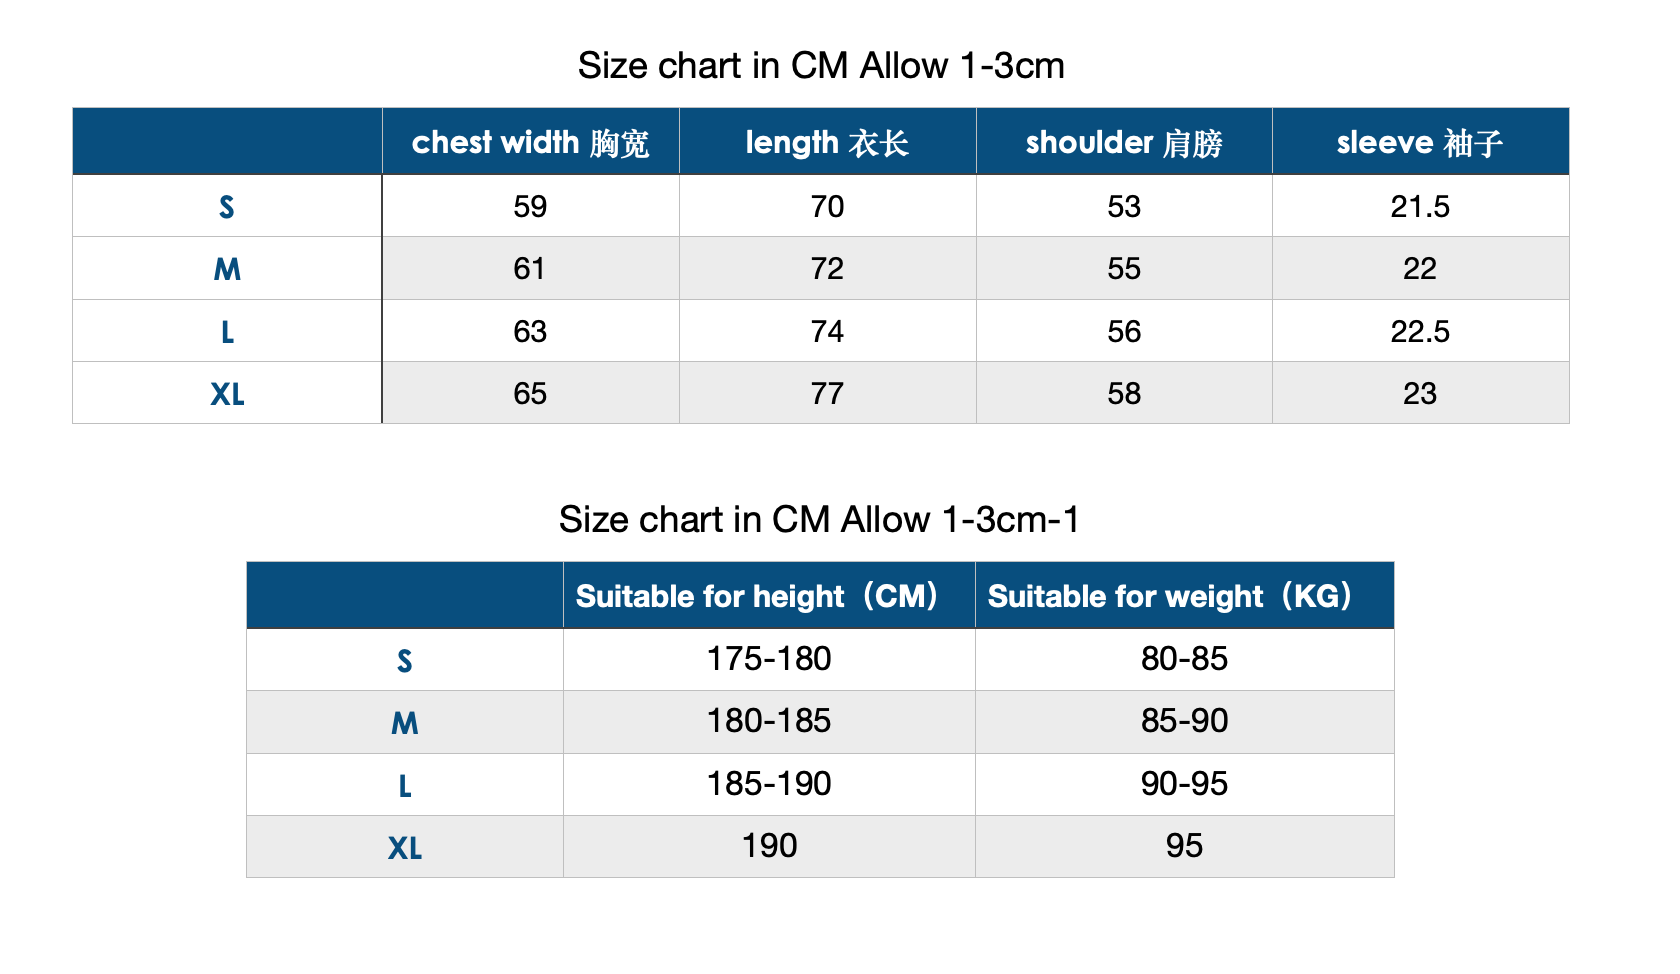1680x974 pixels.
Task: Select the height range 185-190 cell
Action: click(x=769, y=785)
